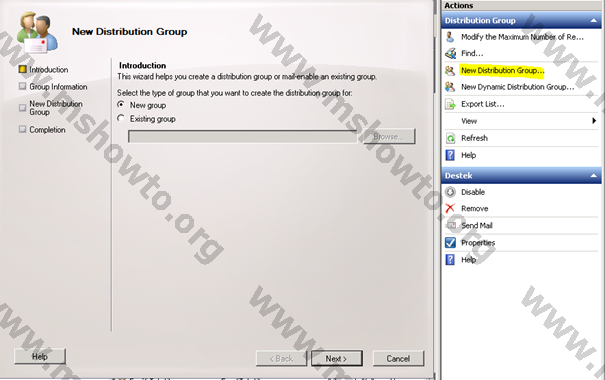Click the Distribution Group section title
Image resolution: width=605 pixels, height=380 pixels.
pos(480,20)
